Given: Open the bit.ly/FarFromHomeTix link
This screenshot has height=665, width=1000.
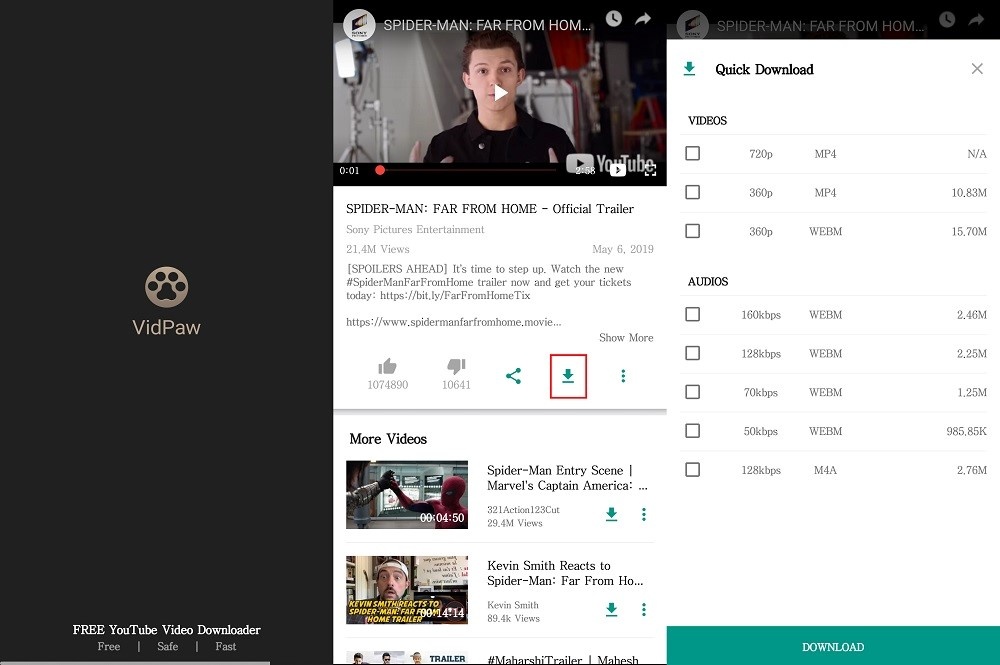Looking at the screenshot, I should coord(455,296).
